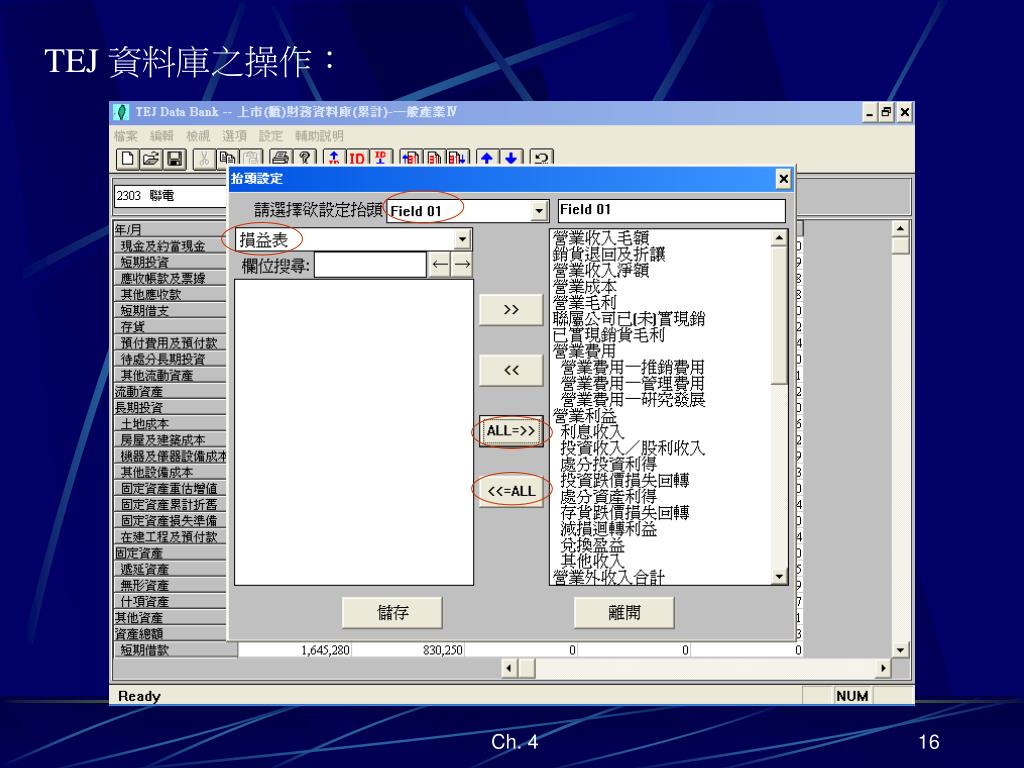This screenshot has width=1024, height=768.
Task: Click field list scrollbar down arrow
Action: coord(779,576)
